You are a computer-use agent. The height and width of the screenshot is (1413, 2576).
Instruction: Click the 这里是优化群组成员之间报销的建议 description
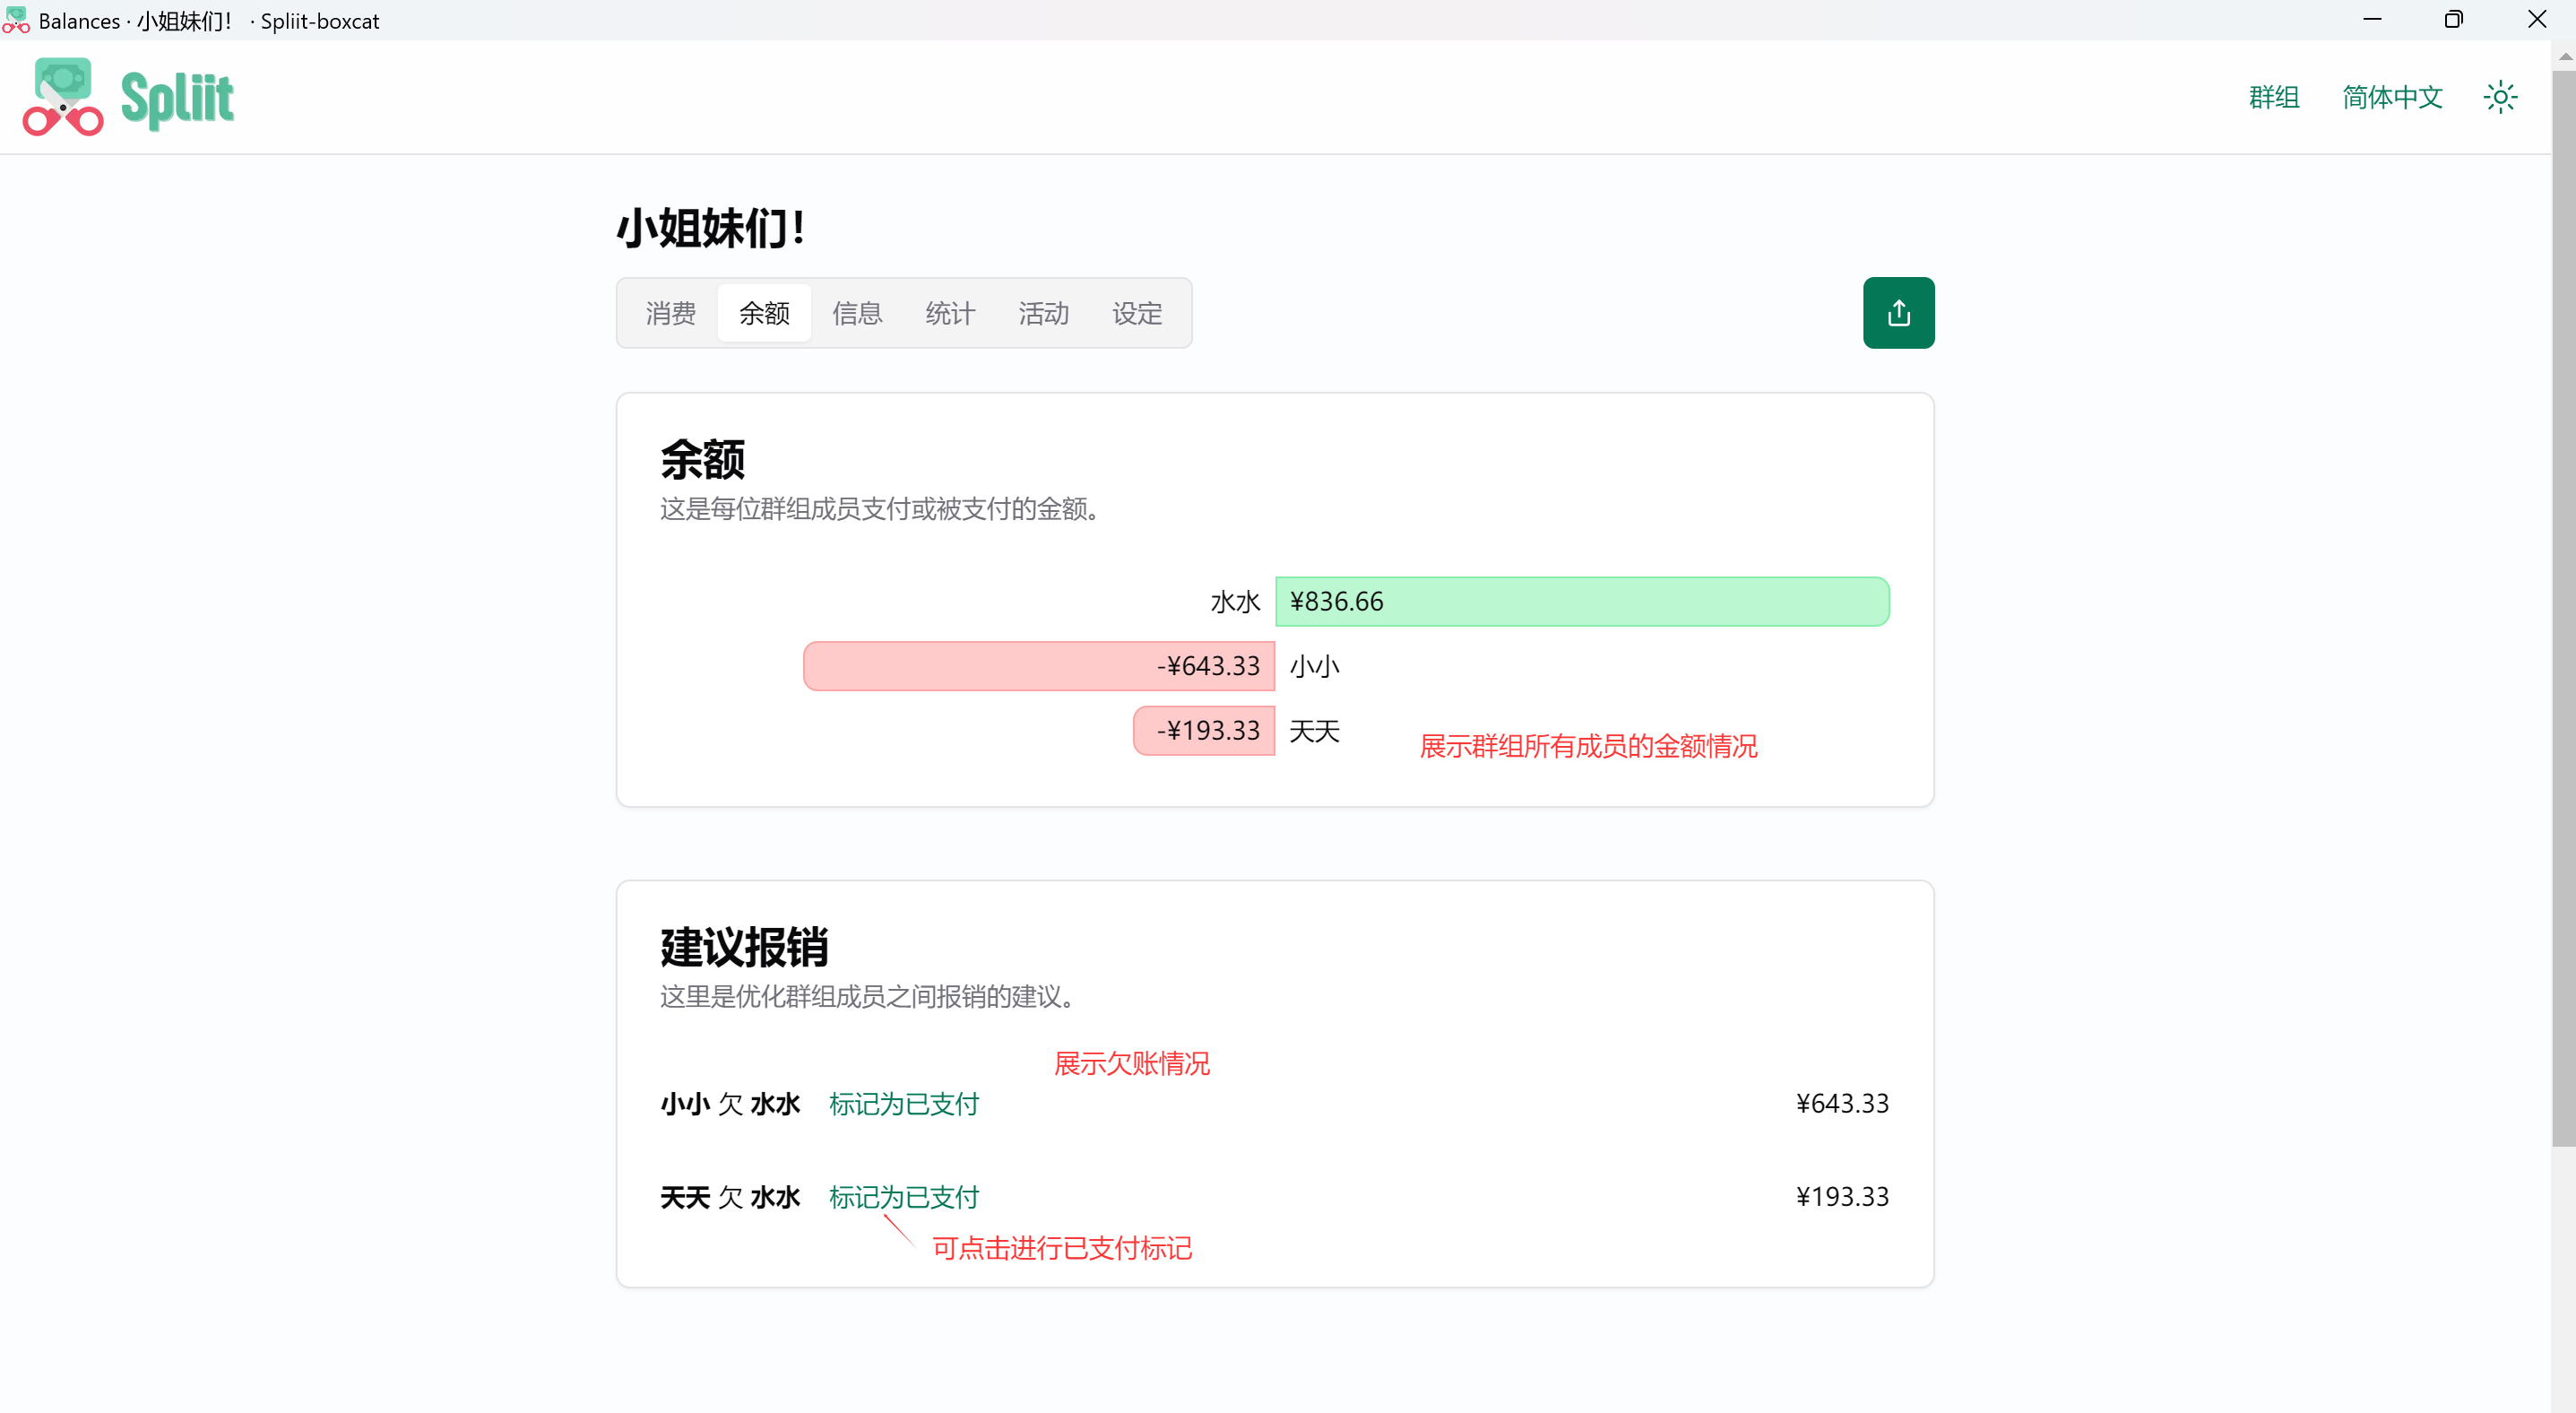coord(868,996)
